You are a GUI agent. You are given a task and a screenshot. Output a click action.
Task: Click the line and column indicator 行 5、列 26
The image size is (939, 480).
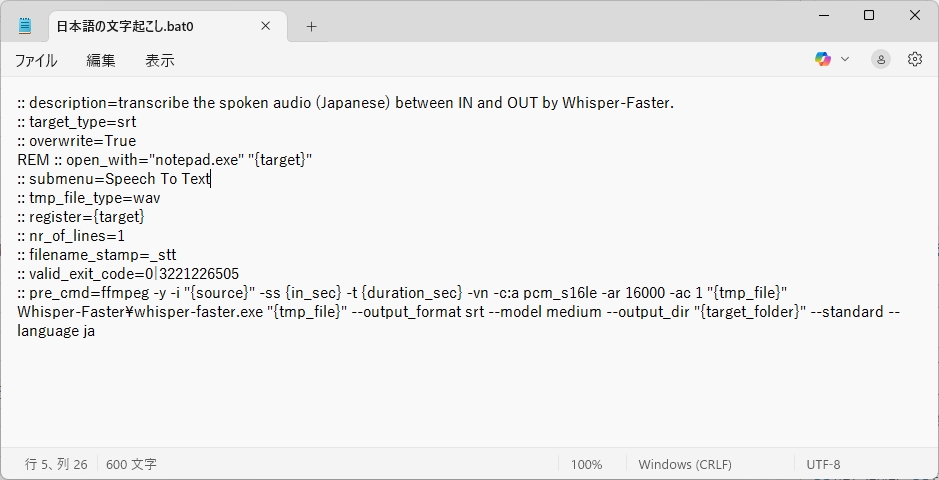tap(56, 464)
